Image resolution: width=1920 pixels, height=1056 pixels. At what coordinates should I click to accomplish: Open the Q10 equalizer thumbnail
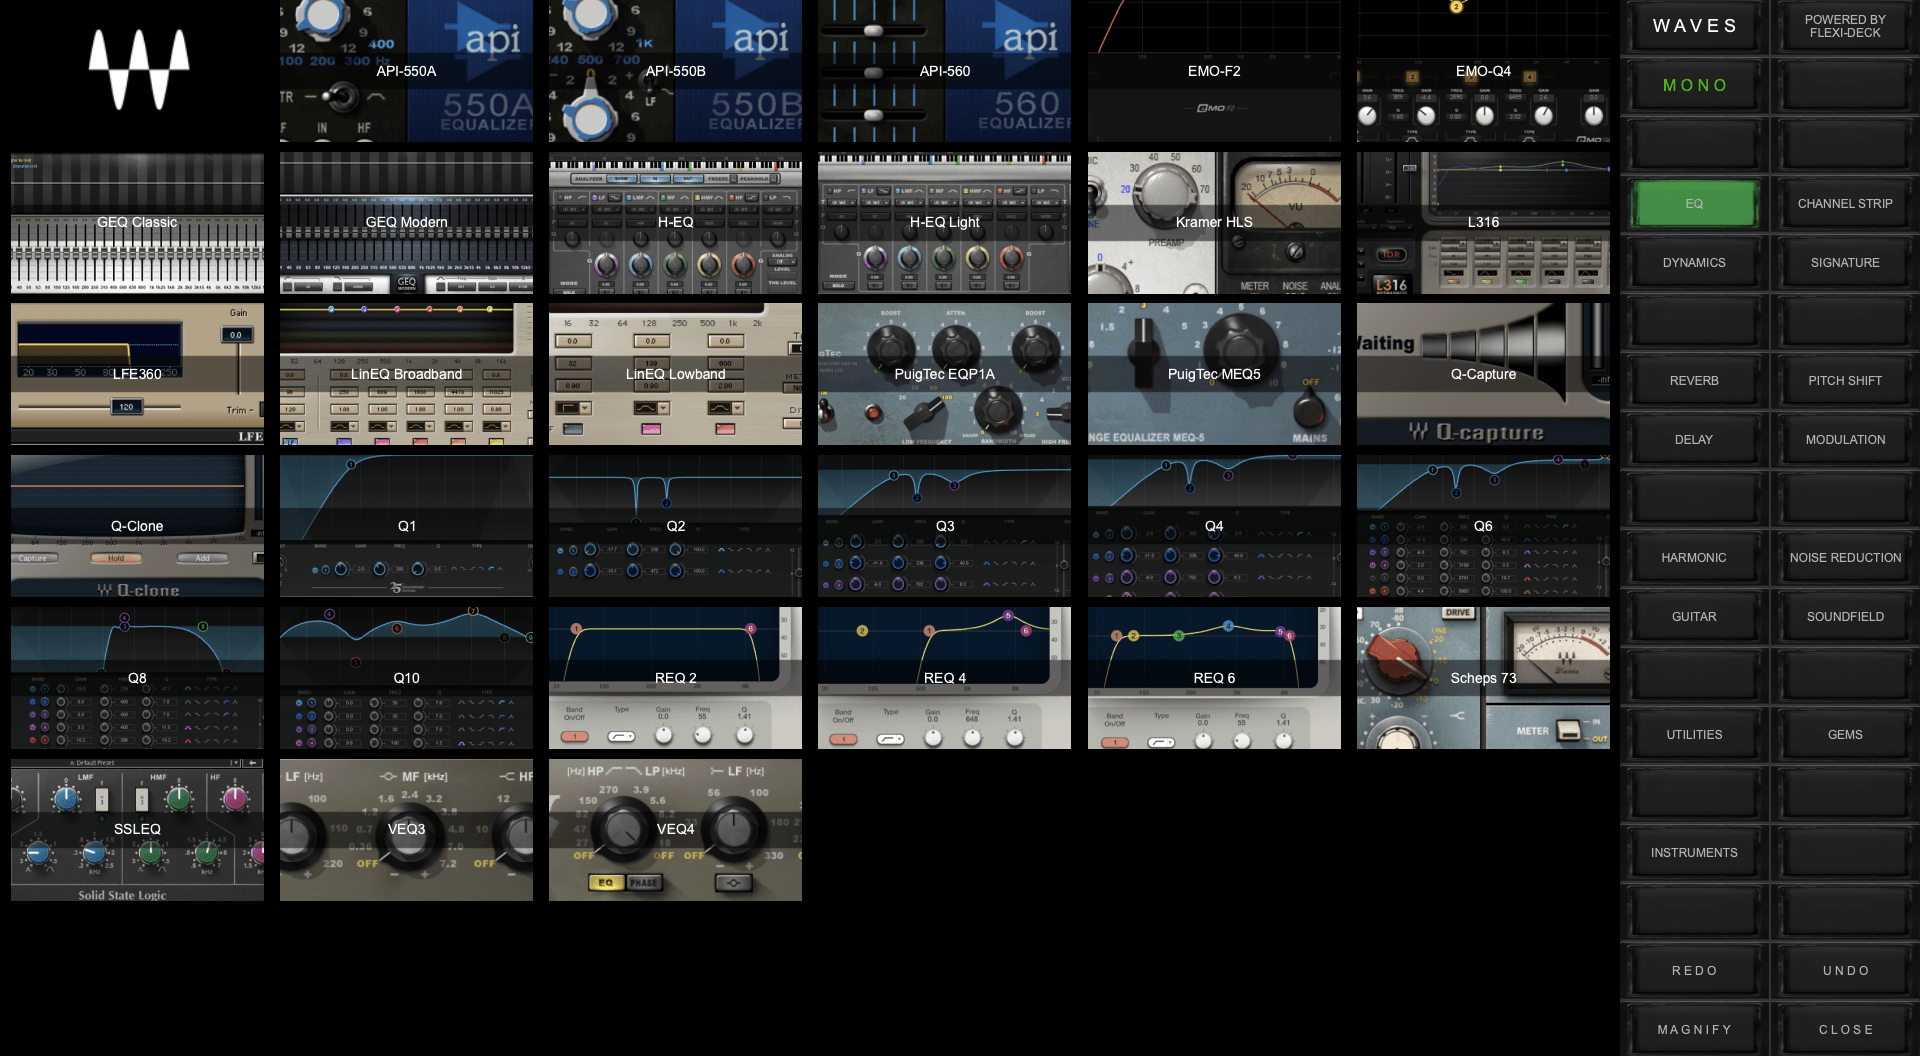point(406,678)
